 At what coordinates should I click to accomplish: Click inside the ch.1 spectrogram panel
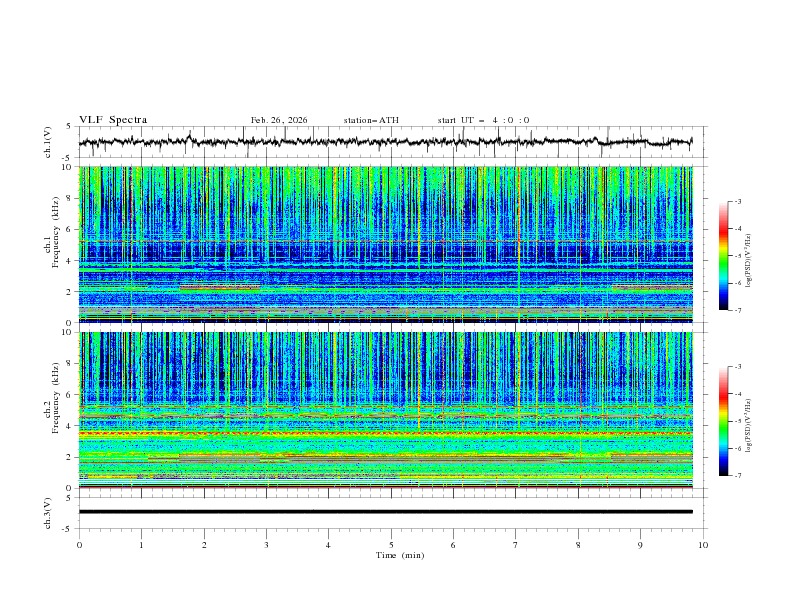(390, 245)
